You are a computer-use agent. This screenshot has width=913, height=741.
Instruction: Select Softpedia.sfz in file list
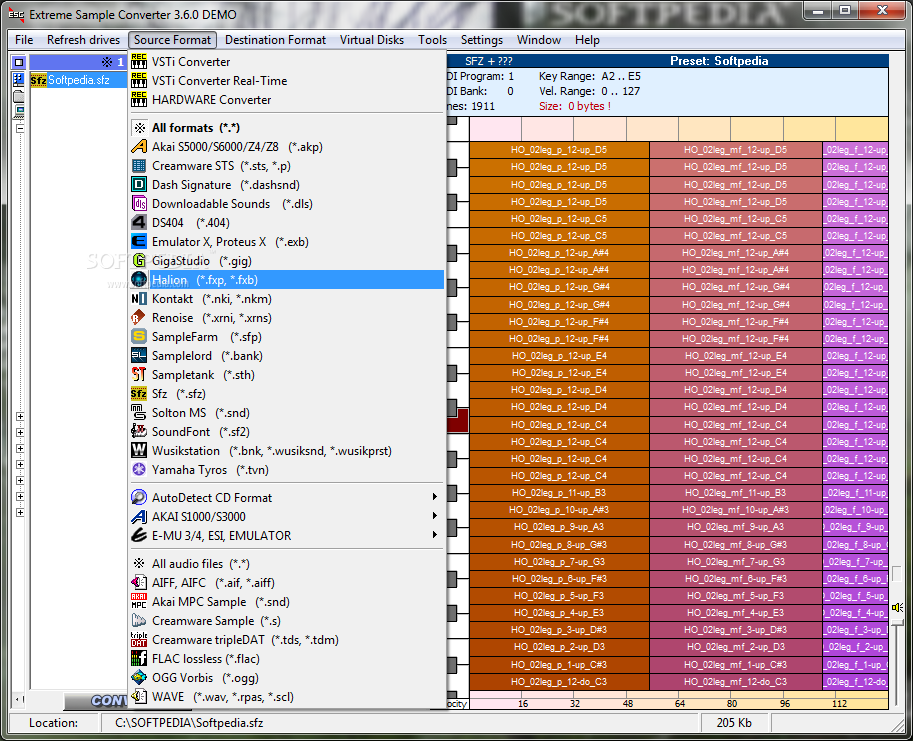pos(78,80)
